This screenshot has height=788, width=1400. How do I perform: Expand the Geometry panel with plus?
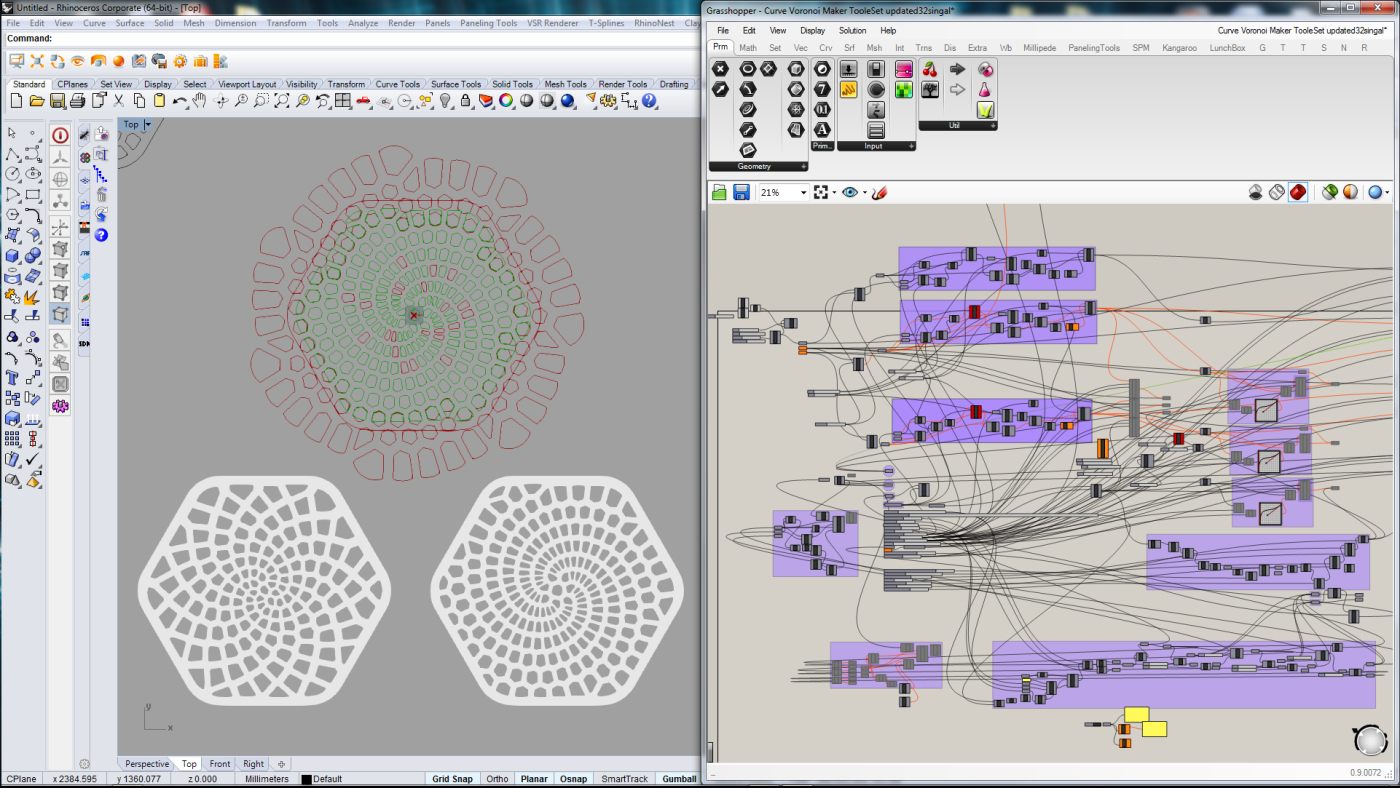pos(803,166)
